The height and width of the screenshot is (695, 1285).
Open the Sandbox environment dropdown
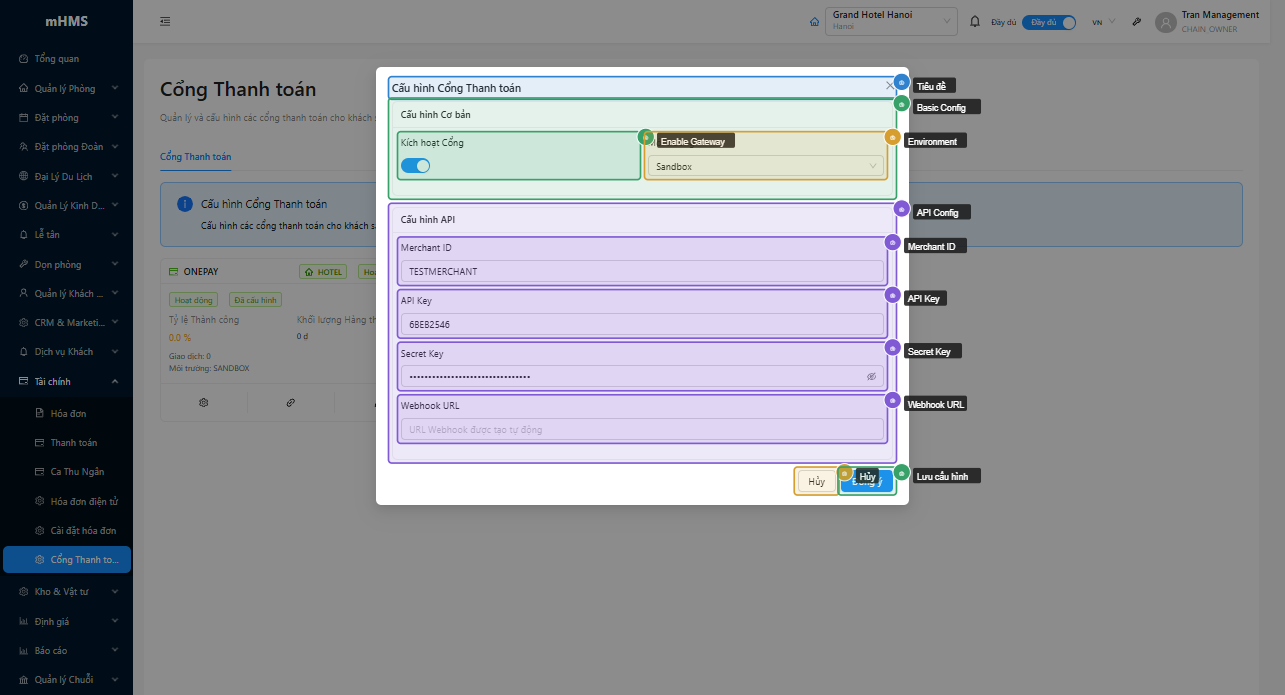[x=765, y=167]
